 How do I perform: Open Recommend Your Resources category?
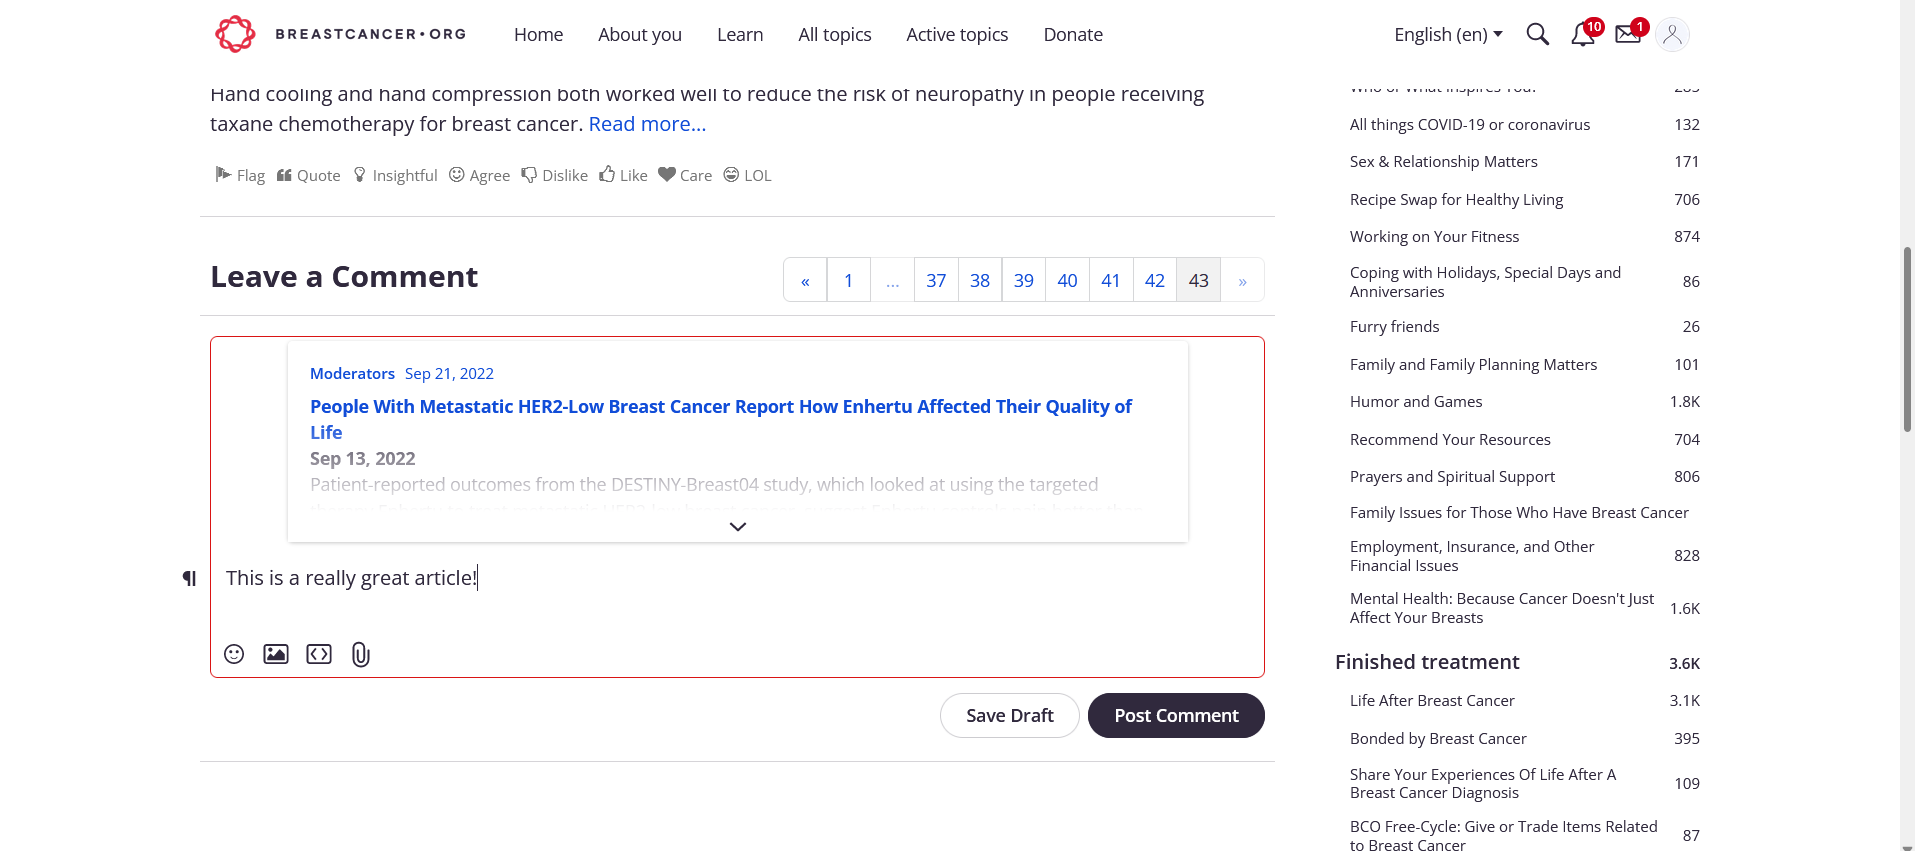(1450, 439)
